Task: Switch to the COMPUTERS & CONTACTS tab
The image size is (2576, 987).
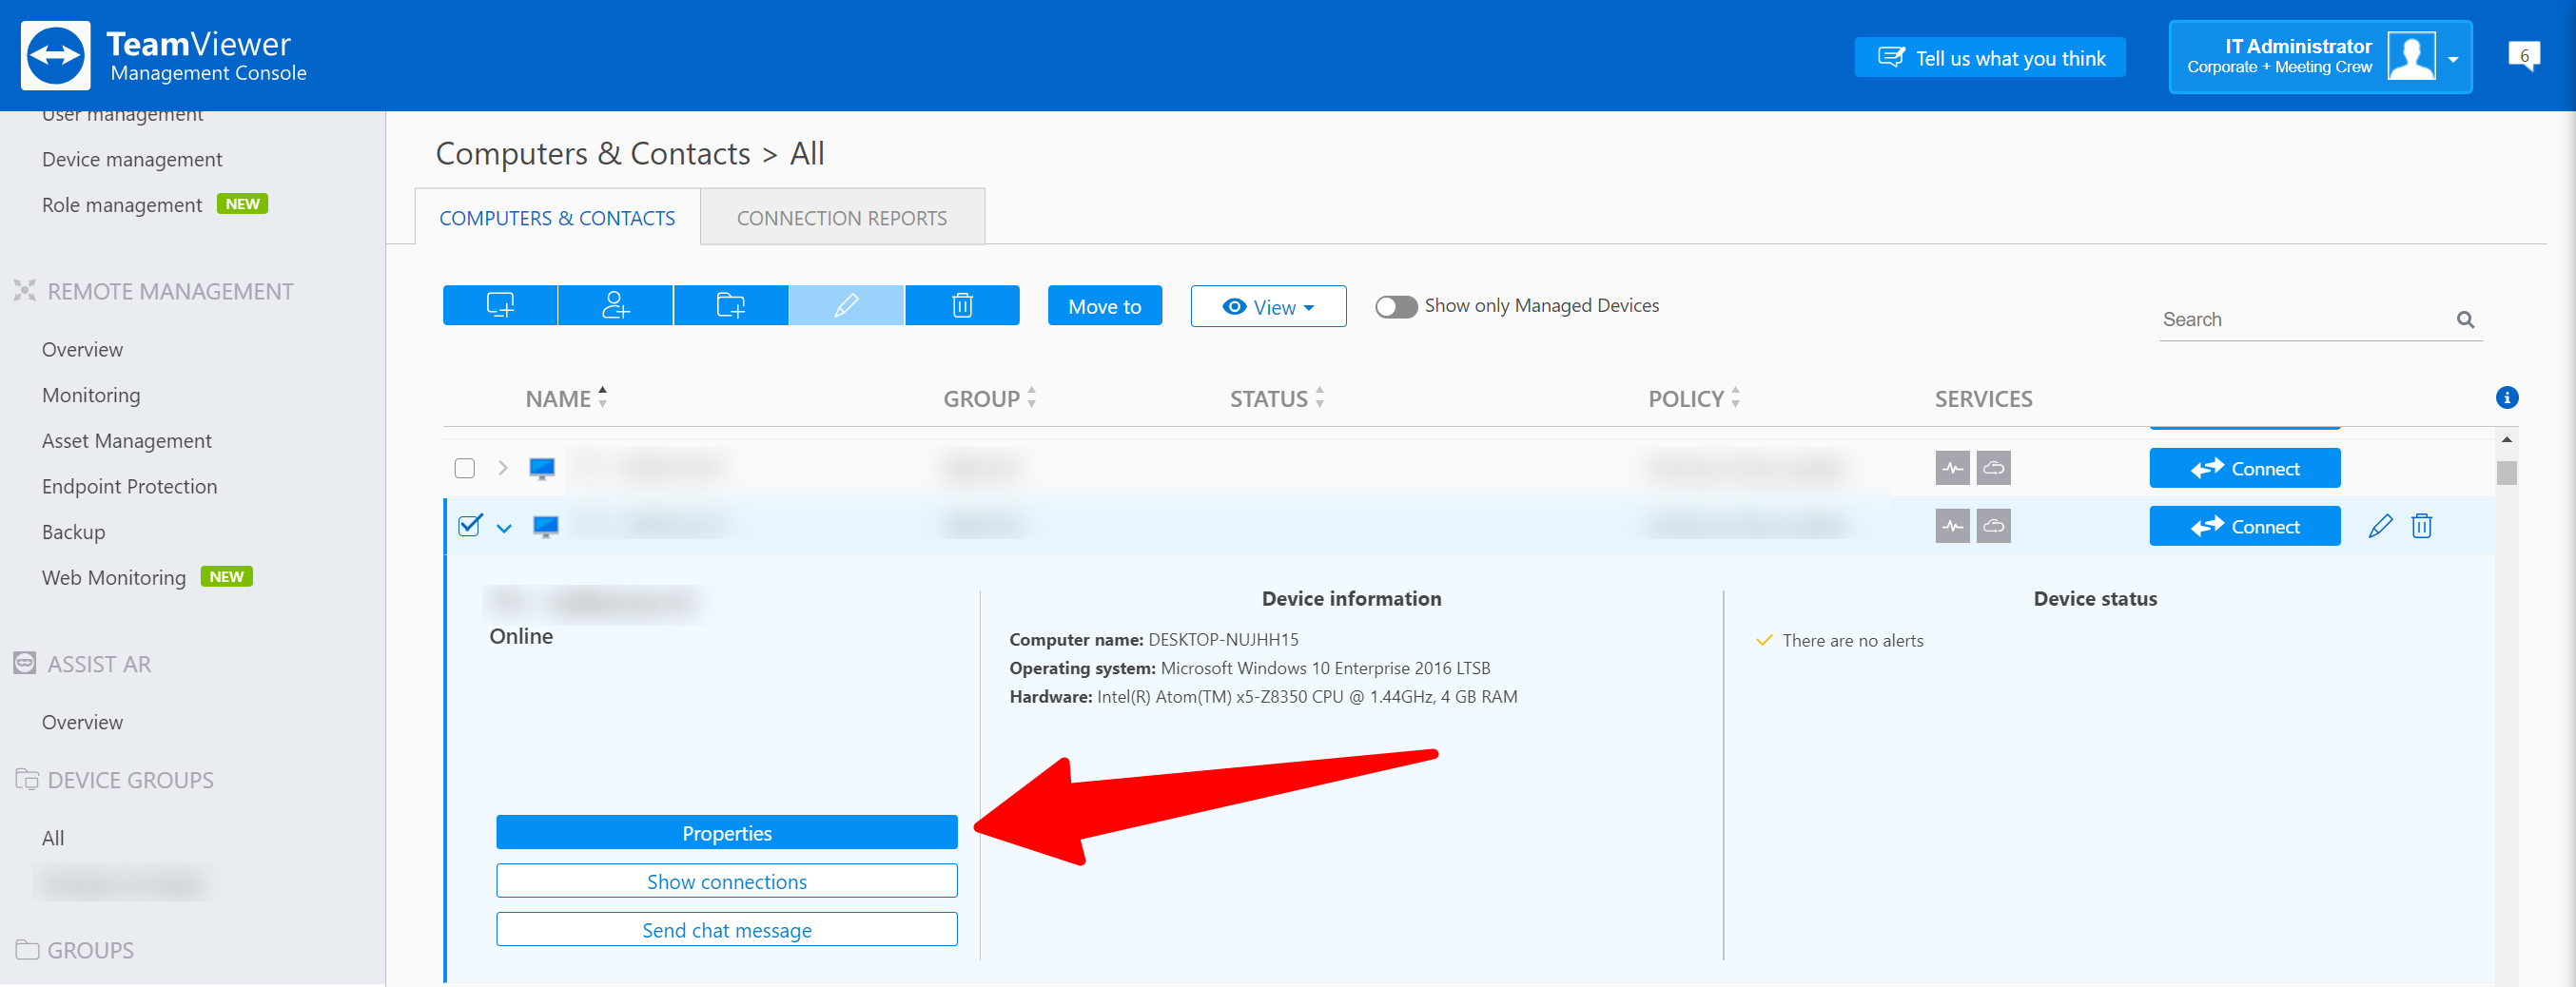Action: pos(557,217)
